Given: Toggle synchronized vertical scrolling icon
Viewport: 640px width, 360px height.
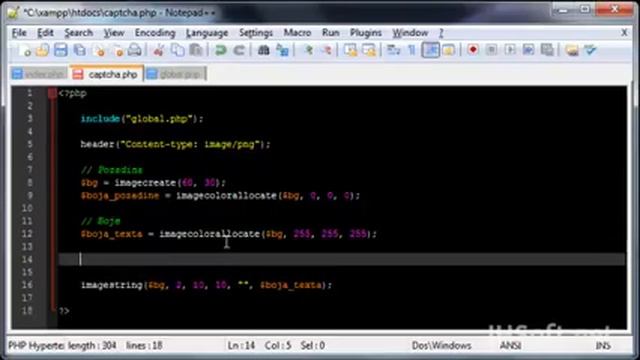Looking at the screenshot, I should pyautogui.click(x=350, y=50).
